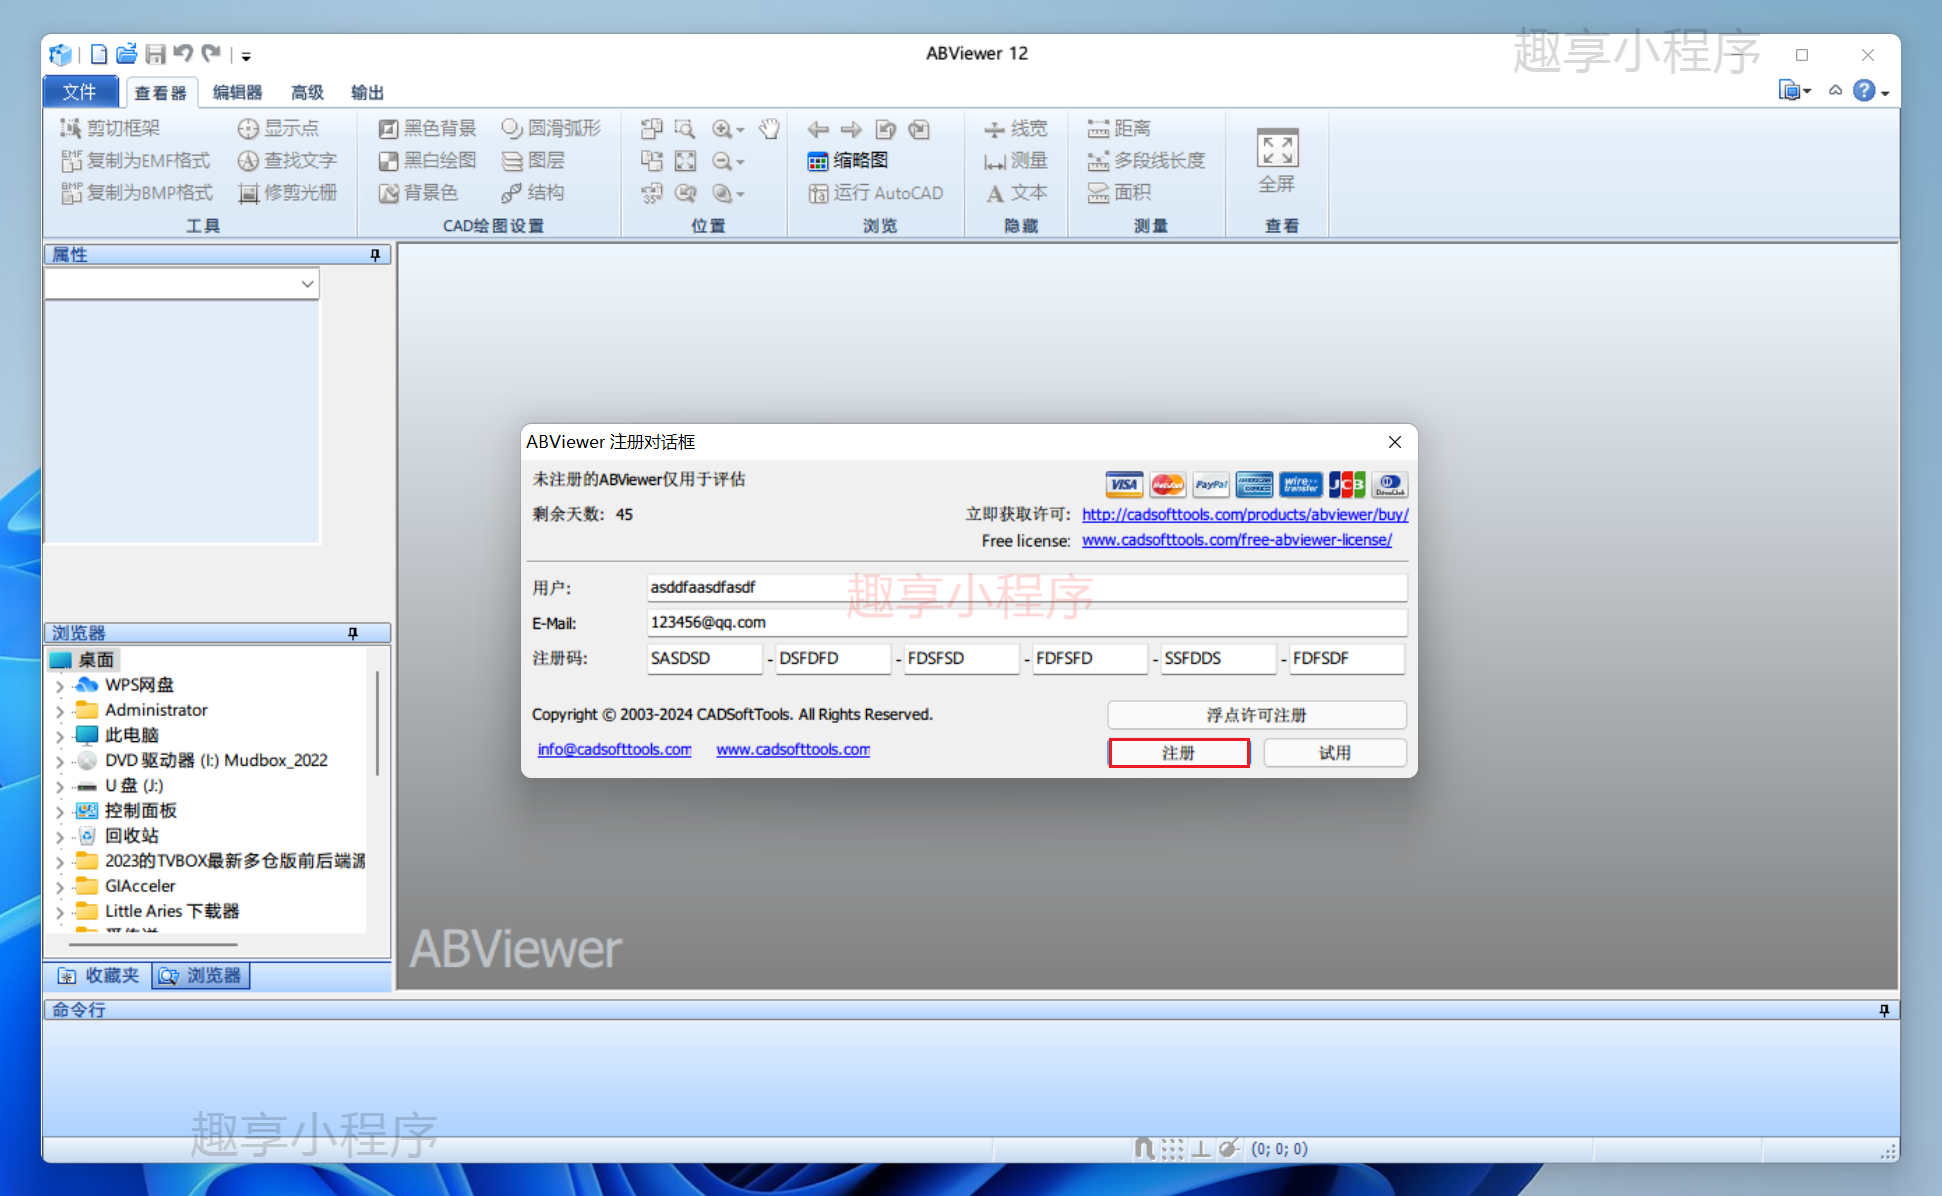Click the Open file folder icon
1942x1196 pixels.
pyautogui.click(x=126, y=55)
